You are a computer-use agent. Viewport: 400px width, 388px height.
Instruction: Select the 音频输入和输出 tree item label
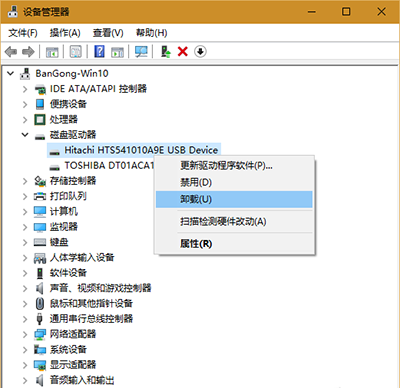click(x=82, y=380)
